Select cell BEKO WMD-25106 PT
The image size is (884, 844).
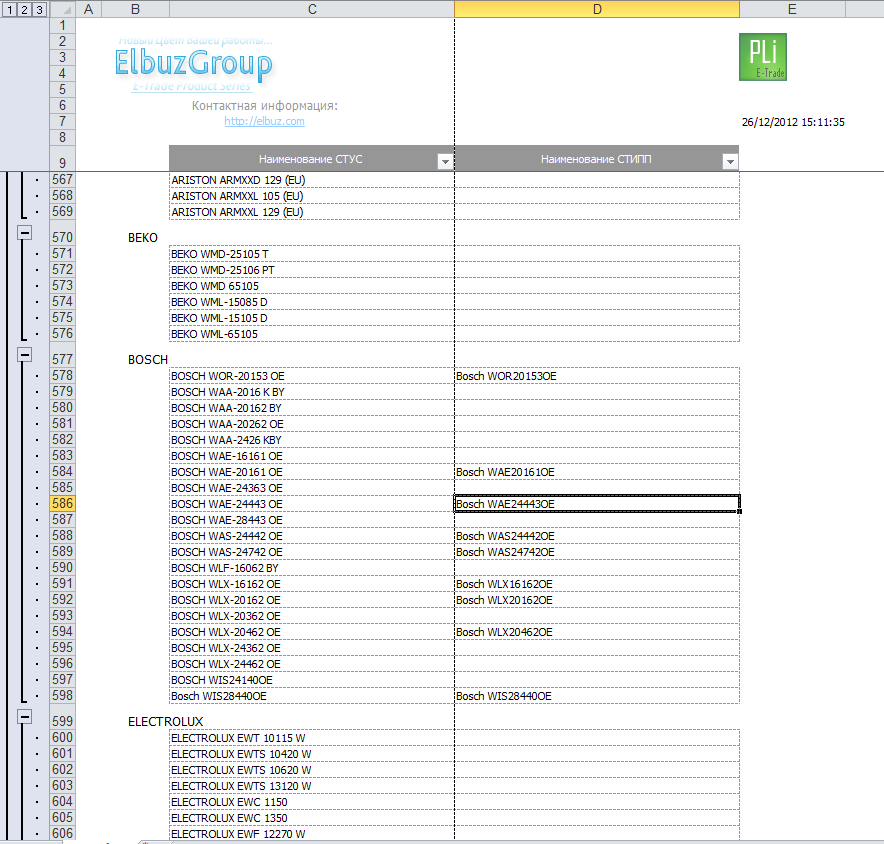pos(312,270)
